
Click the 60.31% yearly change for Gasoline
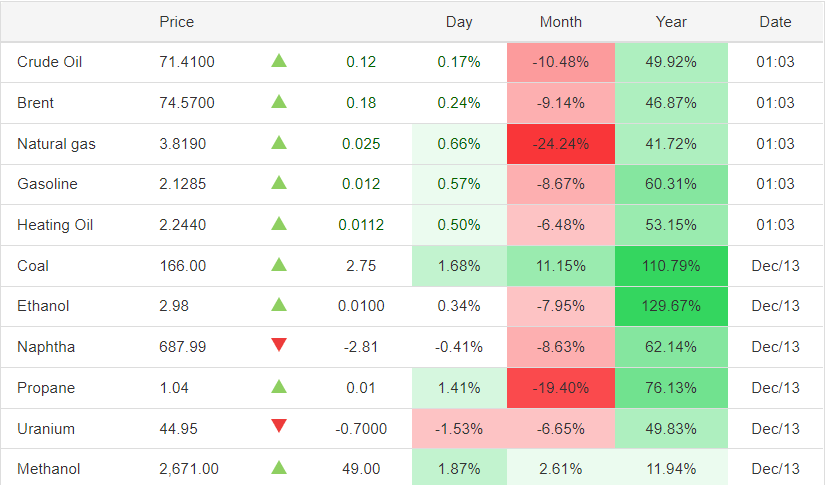coord(671,184)
